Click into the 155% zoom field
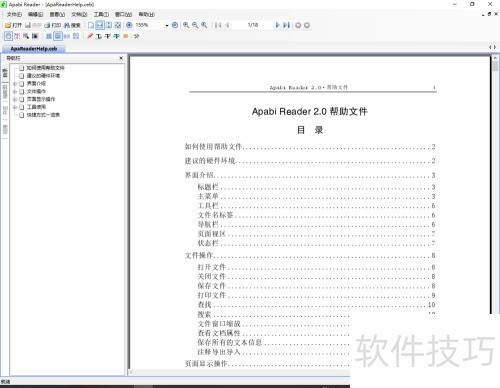Screen dimensions: 500x388 (149, 25)
